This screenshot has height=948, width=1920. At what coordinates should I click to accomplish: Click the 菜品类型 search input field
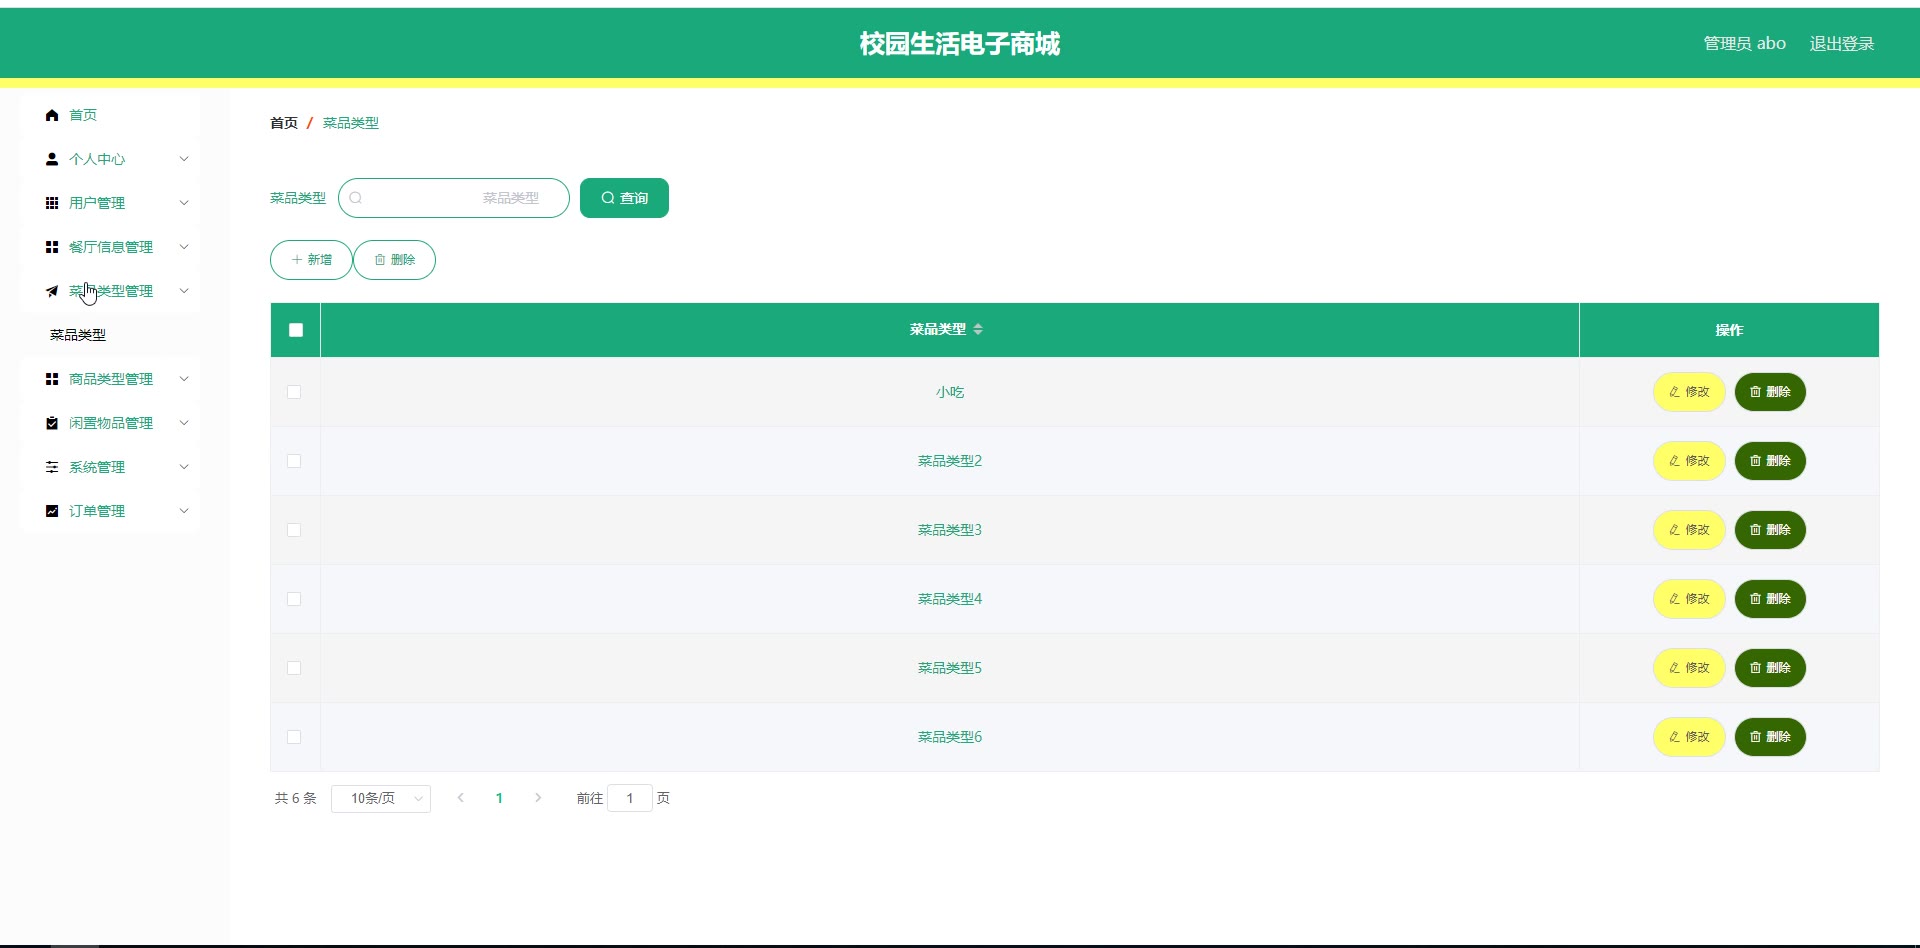(x=454, y=198)
